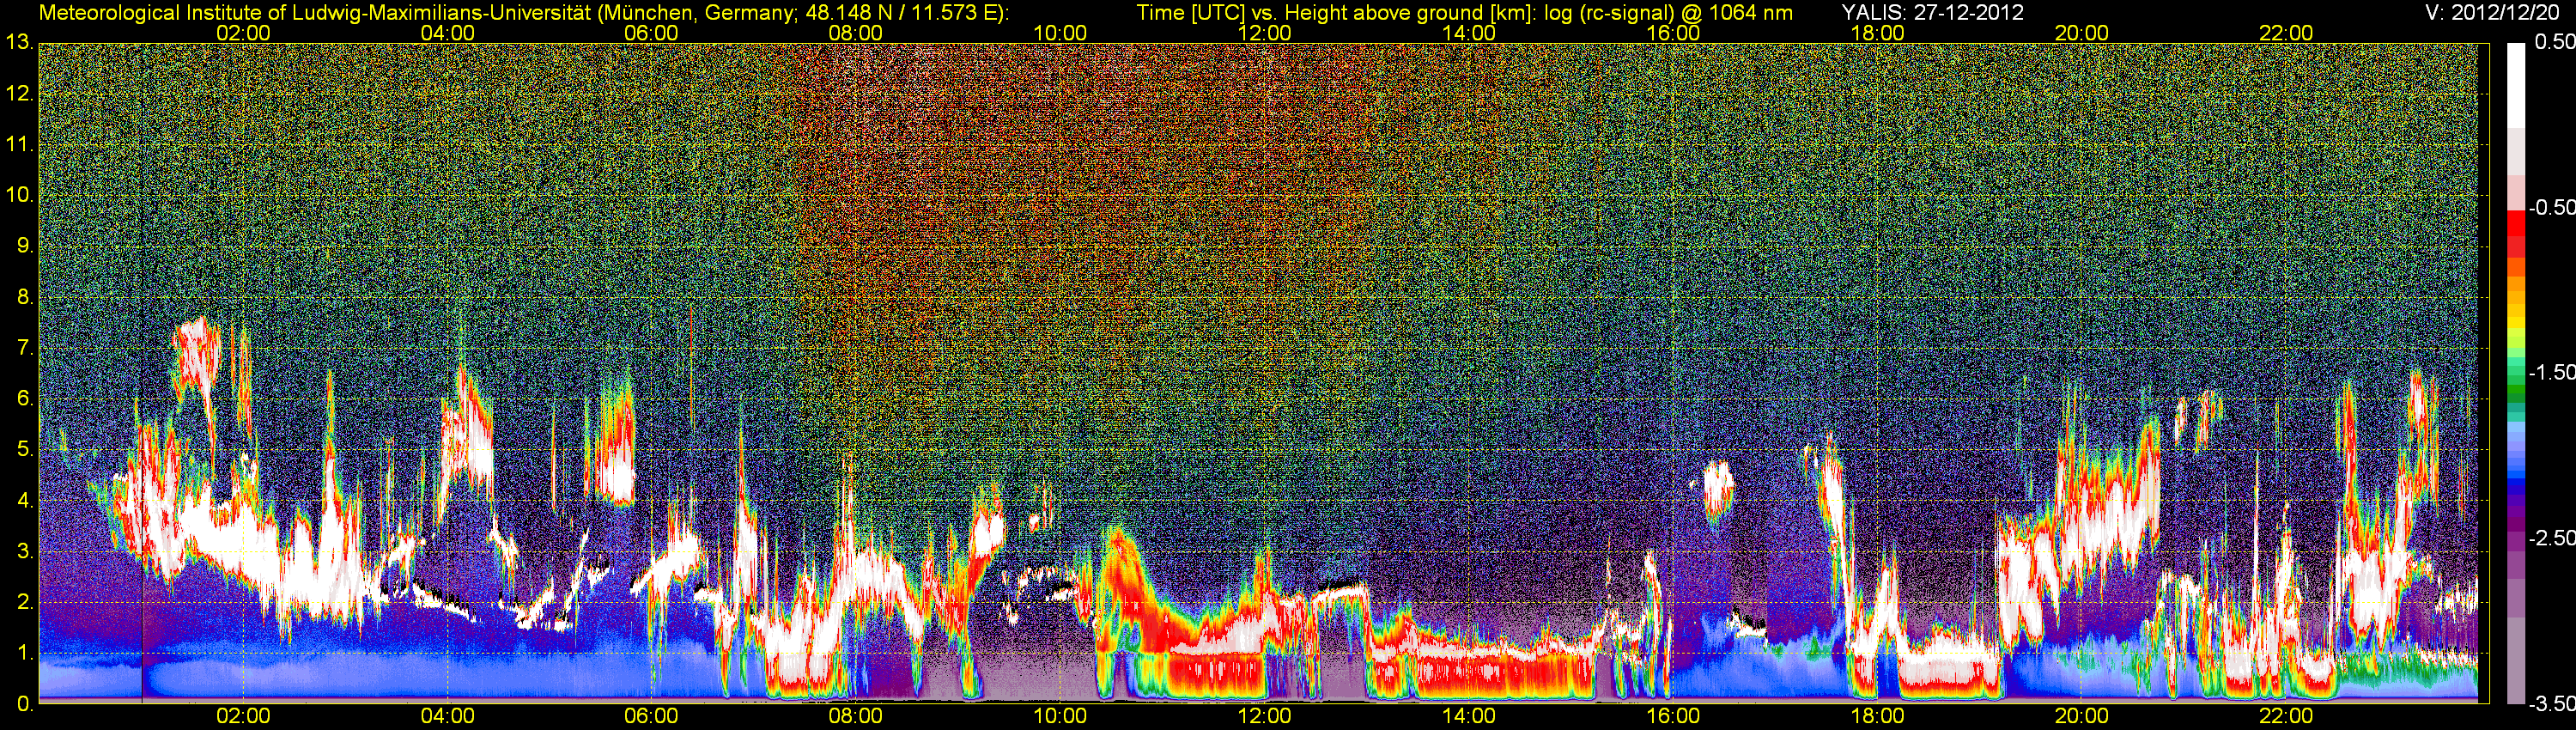The height and width of the screenshot is (730, 2576).
Task: Click the 10 km height axis label
Action: click(x=18, y=195)
